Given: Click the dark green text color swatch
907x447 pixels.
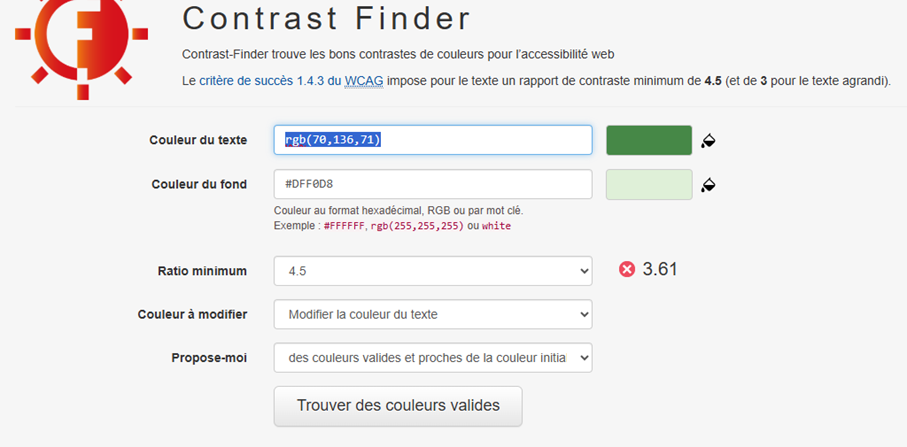Looking at the screenshot, I should coord(649,140).
